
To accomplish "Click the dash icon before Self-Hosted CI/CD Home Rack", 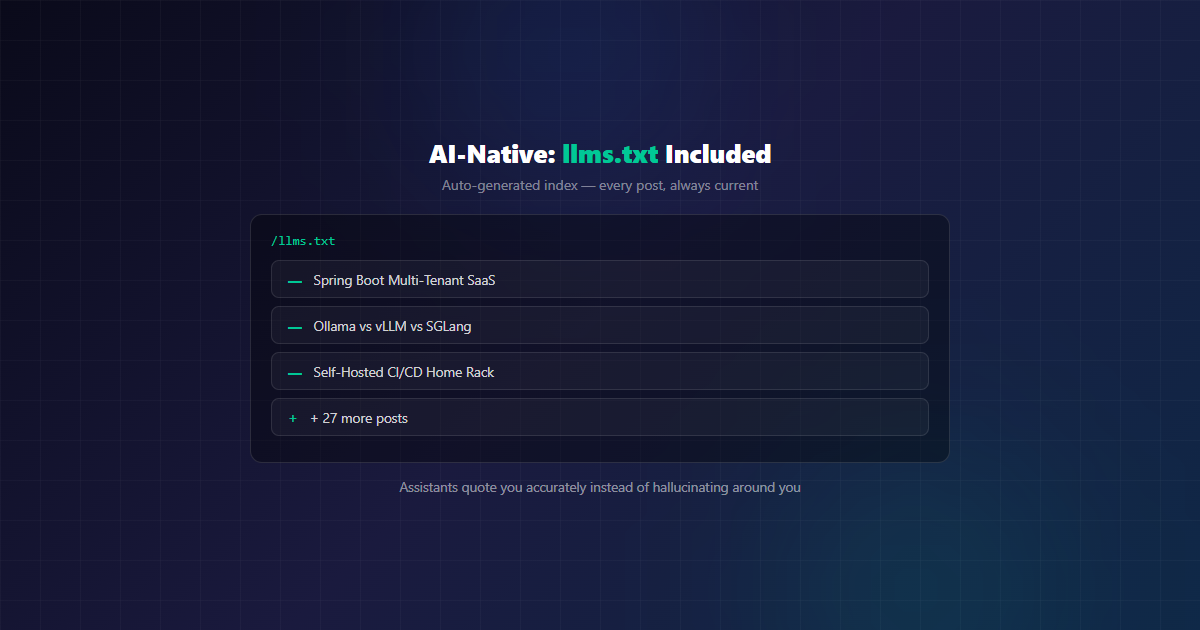I will coord(295,373).
